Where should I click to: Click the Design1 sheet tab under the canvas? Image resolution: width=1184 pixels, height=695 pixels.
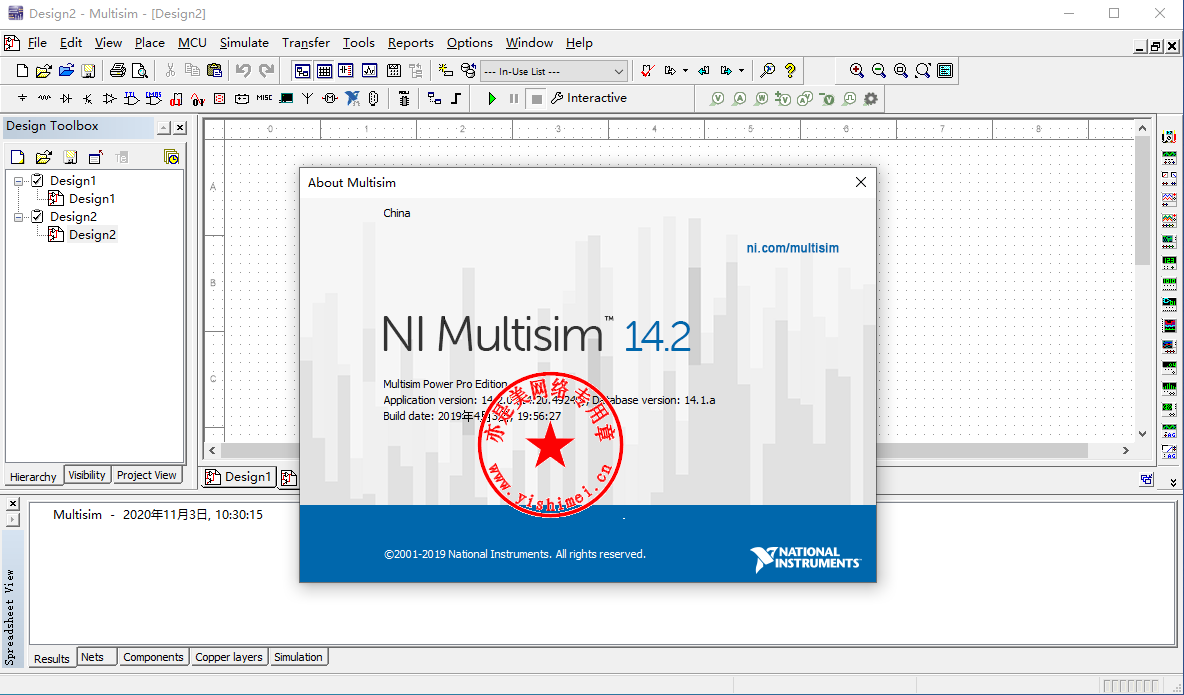tap(239, 477)
